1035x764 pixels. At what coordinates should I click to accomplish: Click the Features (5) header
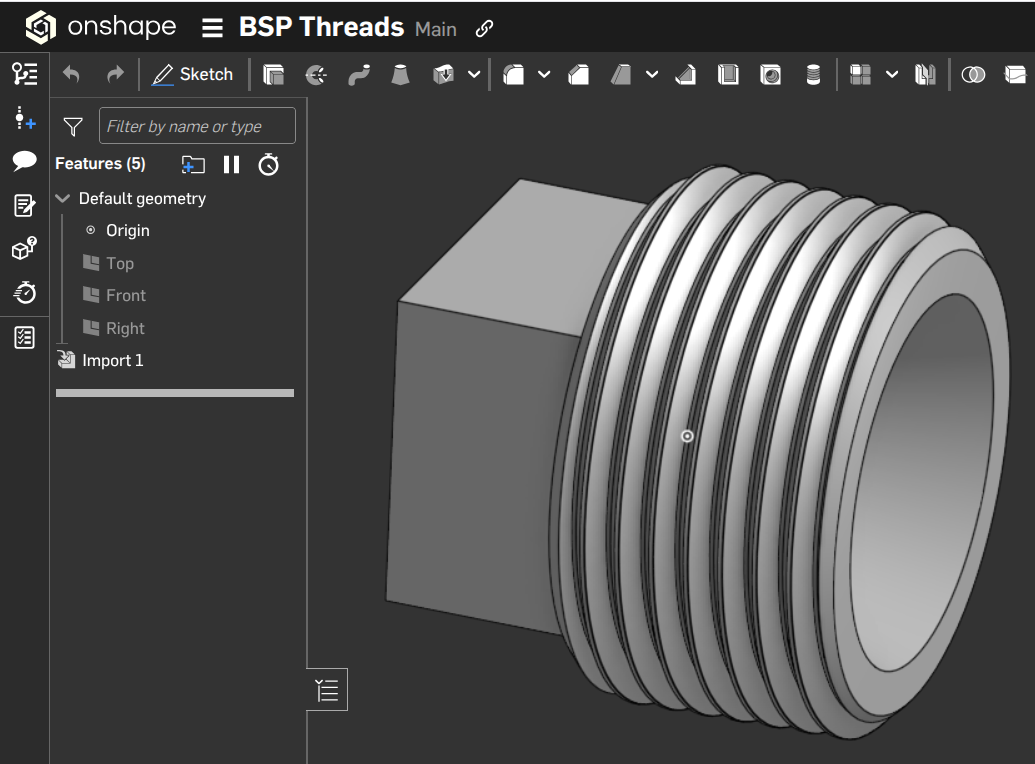tap(100, 164)
